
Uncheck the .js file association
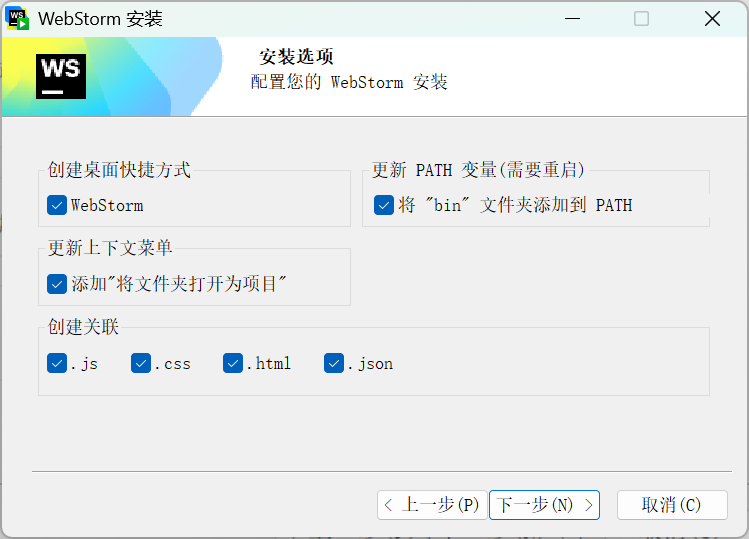57,364
